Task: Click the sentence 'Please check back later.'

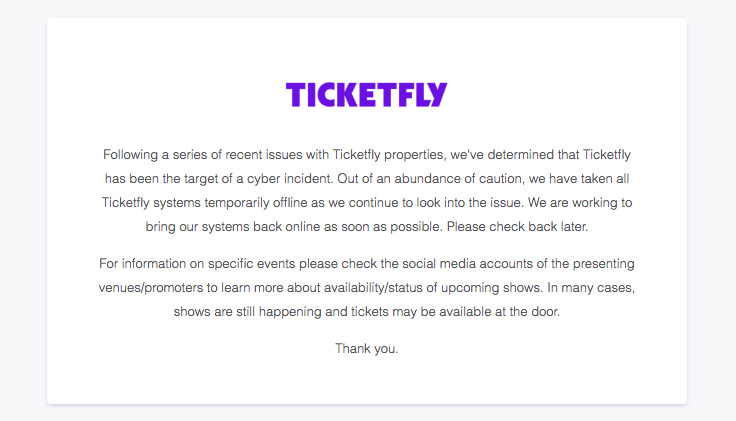Action: click(x=517, y=227)
